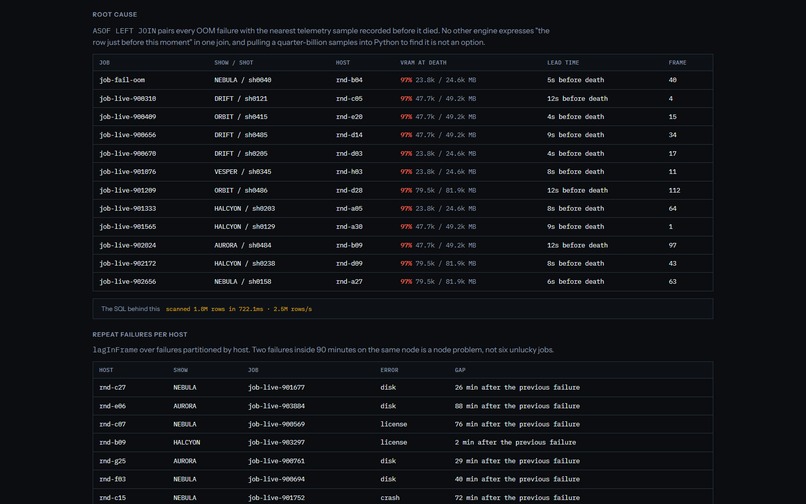Click host 'rnd-d03' cell
Image resolution: width=806 pixels, height=504 pixels.
[x=349, y=154]
